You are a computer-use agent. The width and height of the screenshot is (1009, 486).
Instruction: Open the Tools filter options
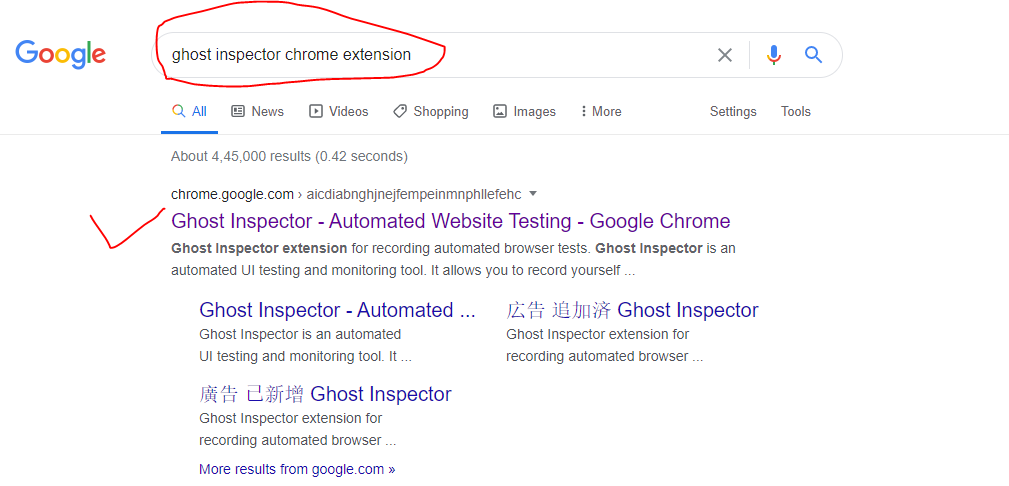click(x=795, y=111)
